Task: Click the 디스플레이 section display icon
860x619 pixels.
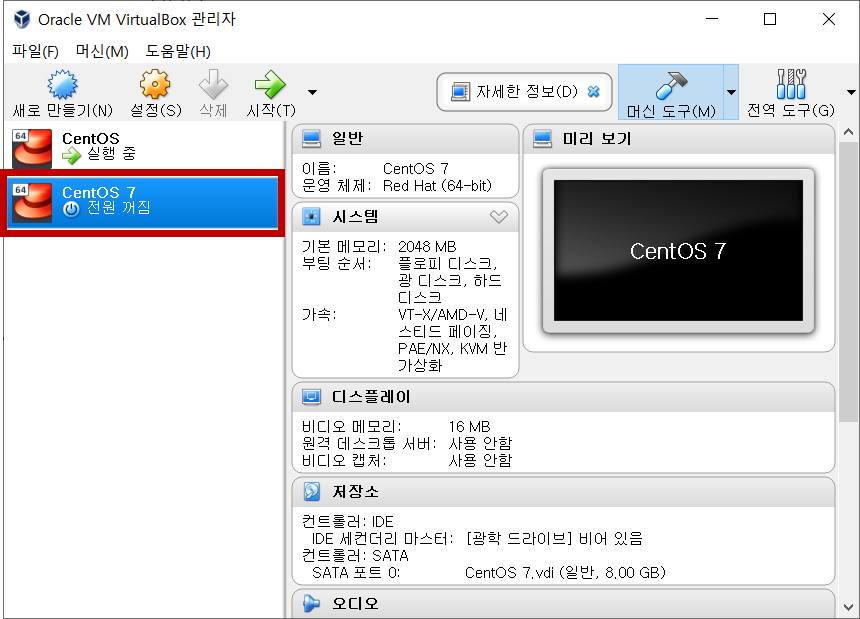Action: click(312, 397)
